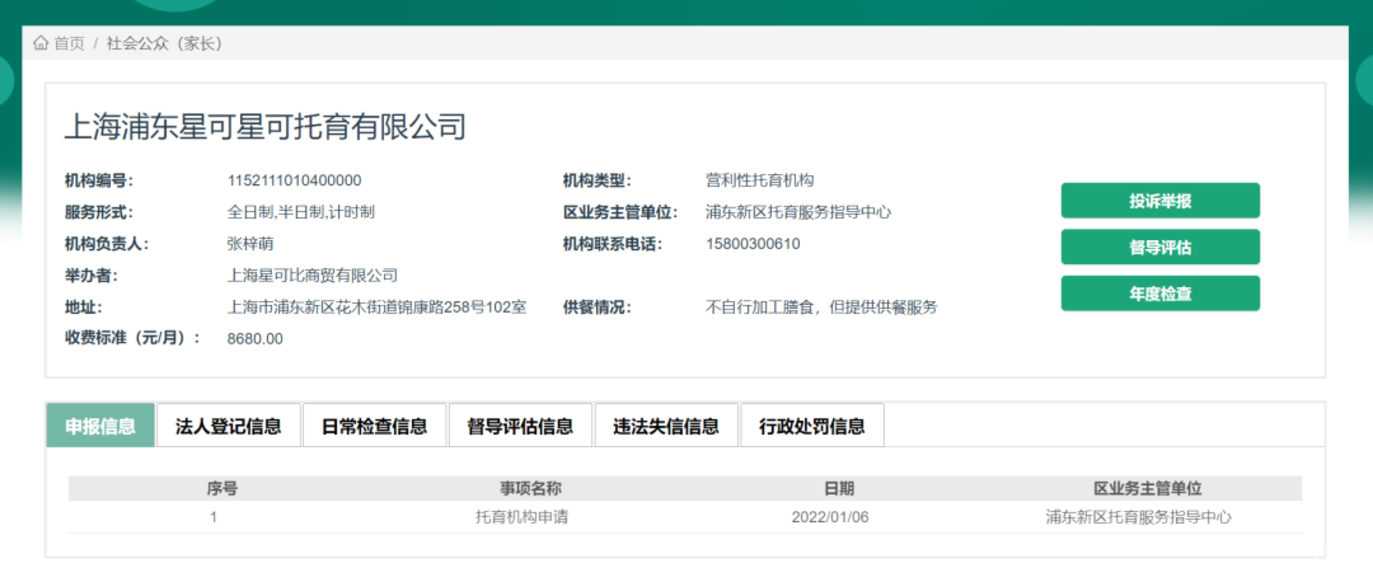Click the 机构类型 label
The width and height of the screenshot is (1373, 582).
pos(597,181)
